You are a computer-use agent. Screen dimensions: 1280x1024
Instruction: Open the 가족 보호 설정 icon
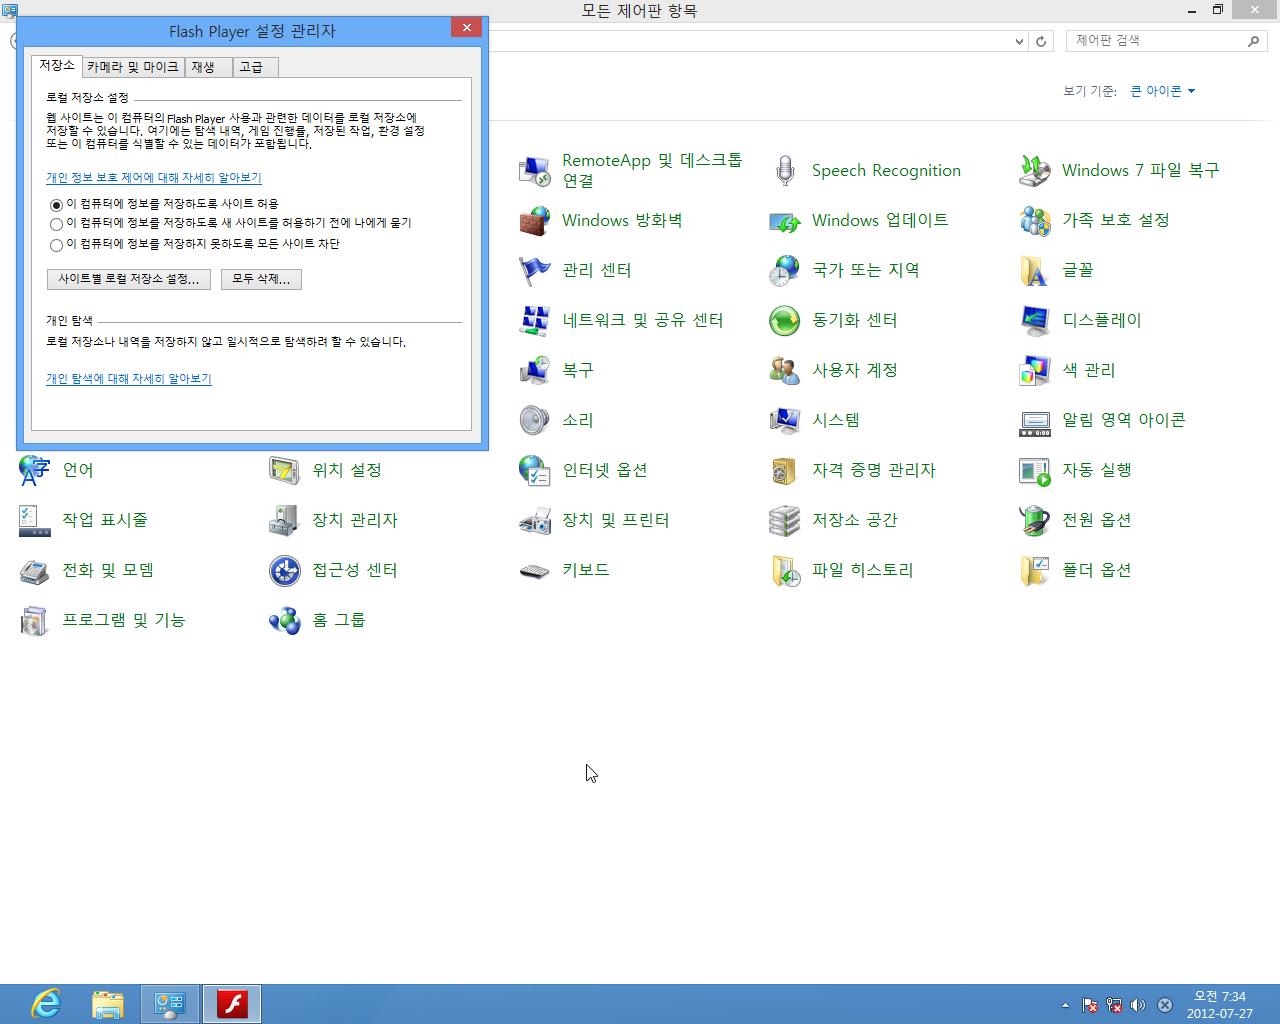tap(1035, 220)
